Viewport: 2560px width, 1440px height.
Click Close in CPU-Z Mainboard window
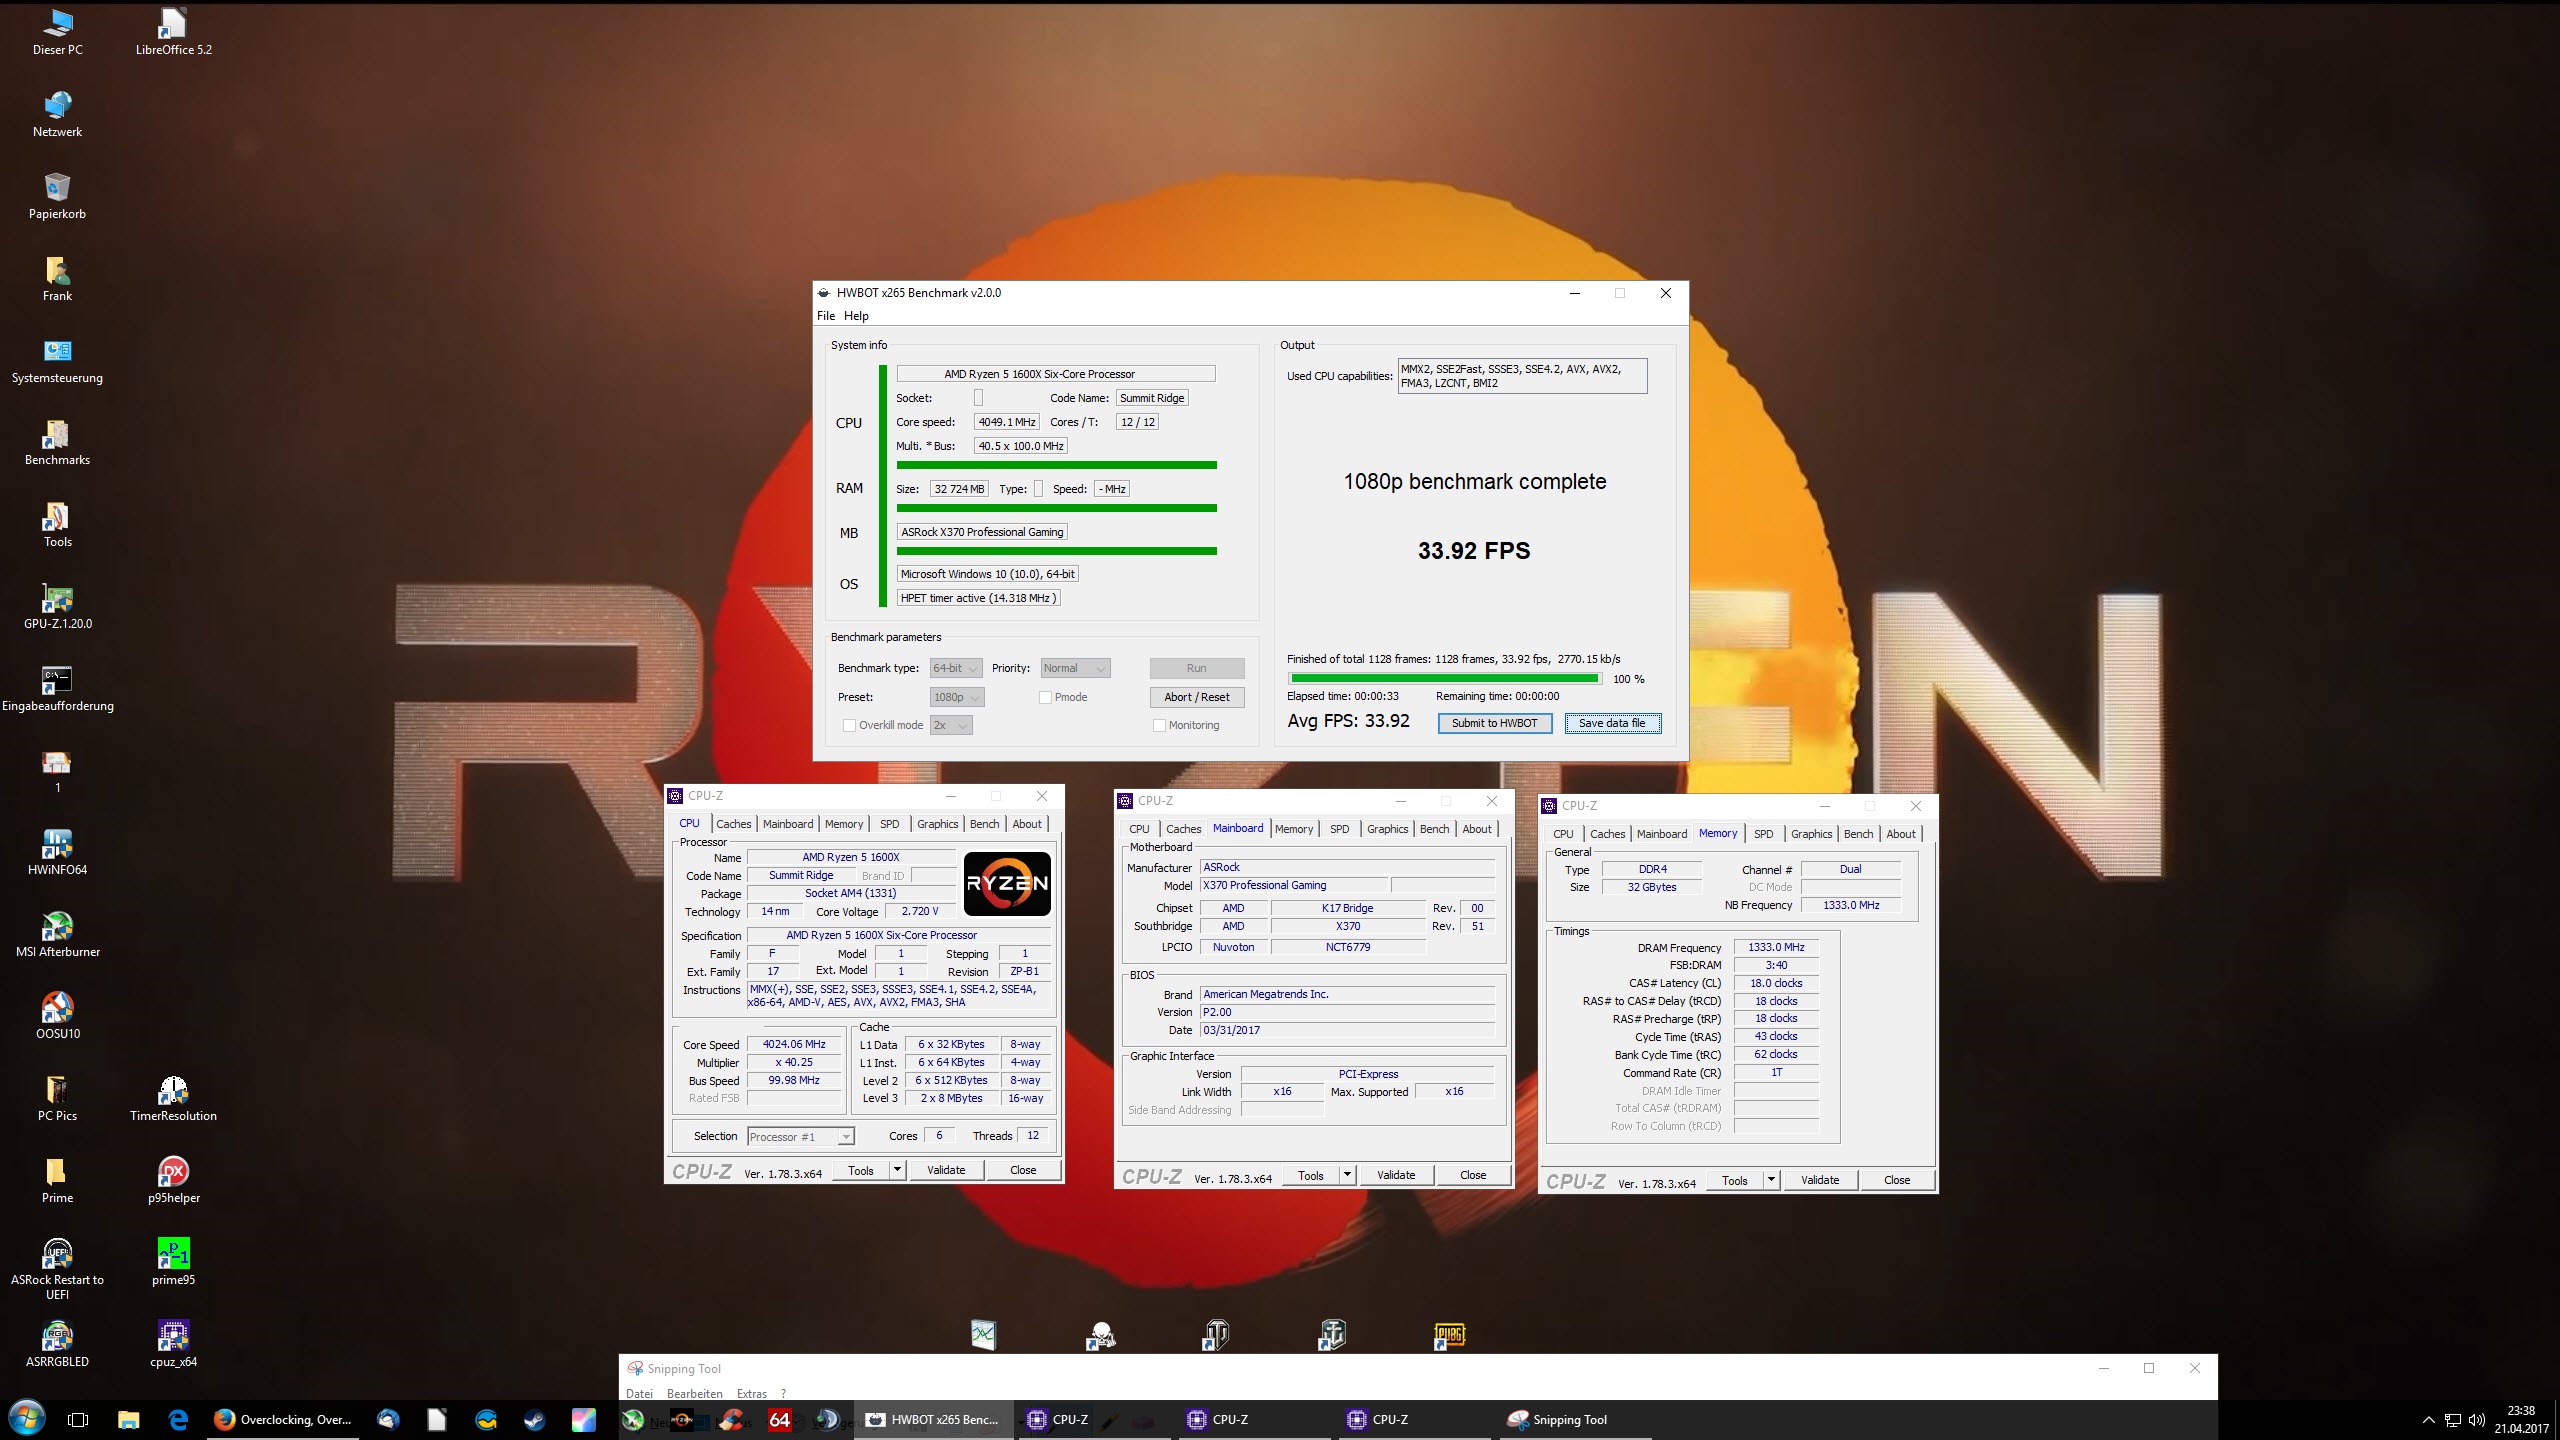pyautogui.click(x=1473, y=1175)
